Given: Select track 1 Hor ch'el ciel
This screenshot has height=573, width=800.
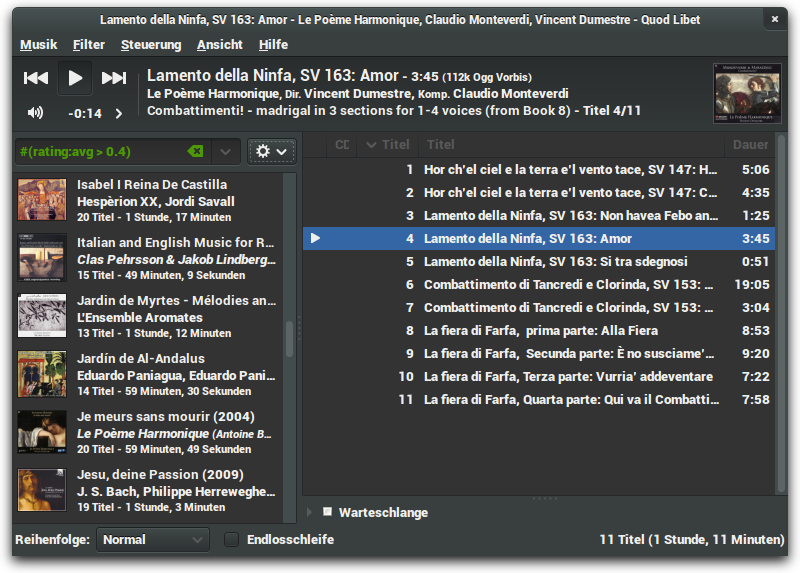Looking at the screenshot, I should tap(539, 169).
